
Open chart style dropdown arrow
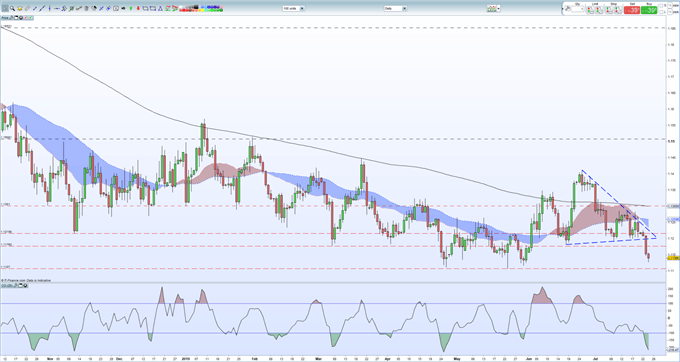[x=498, y=9]
